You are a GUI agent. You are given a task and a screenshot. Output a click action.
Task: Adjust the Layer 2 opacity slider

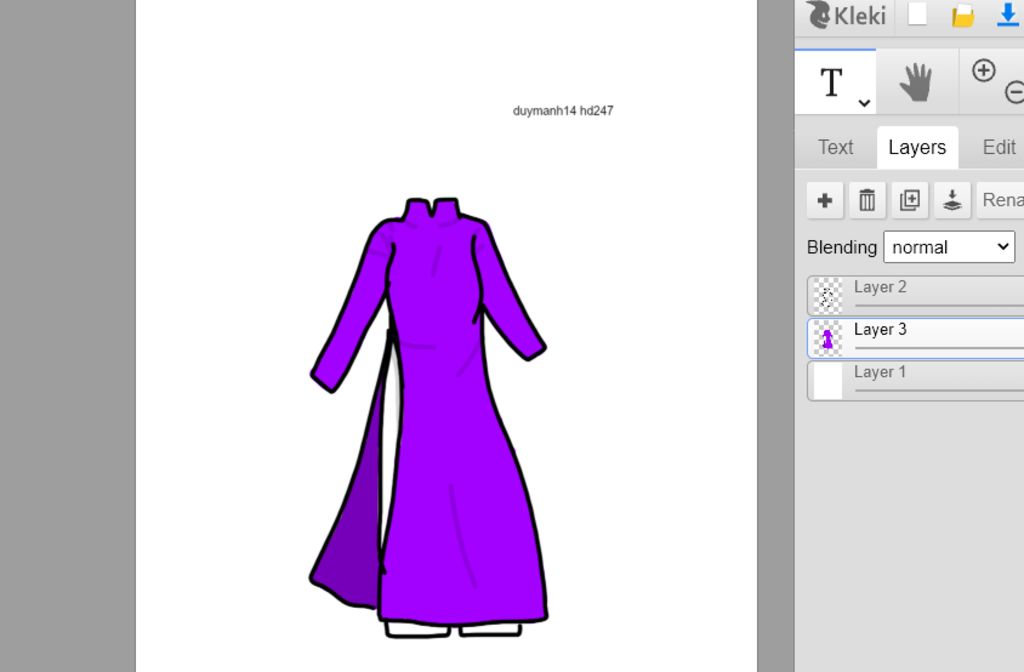click(939, 305)
